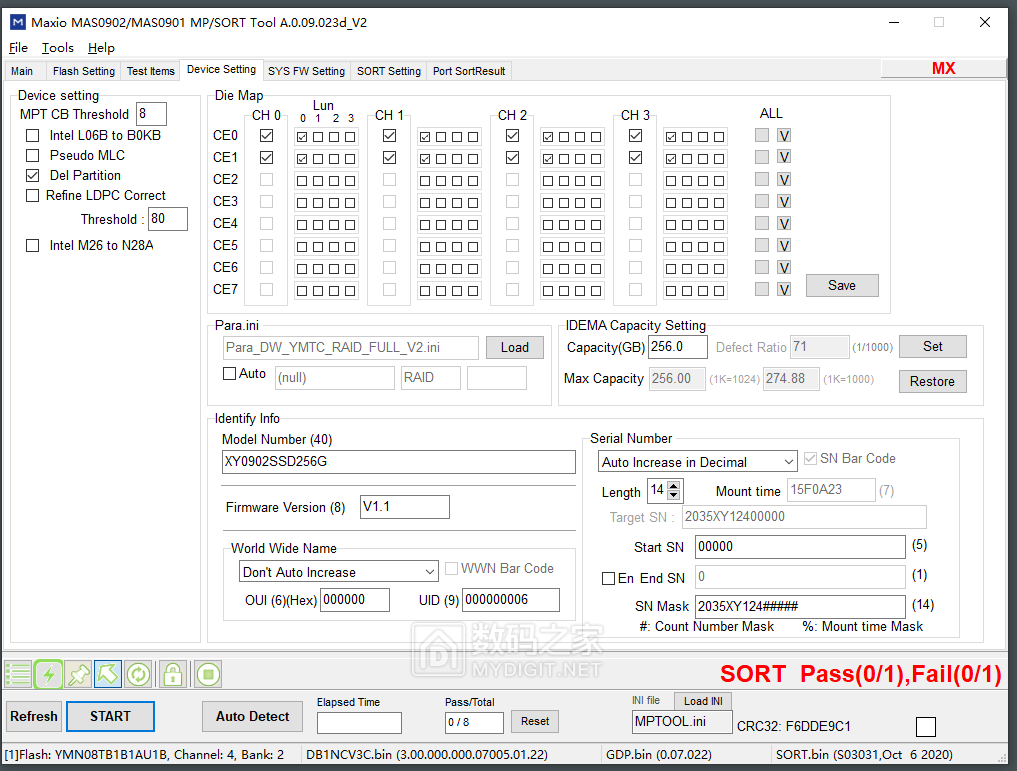Viewport: 1017px width, 771px height.
Task: Click the Restore capacity button
Action: click(933, 381)
